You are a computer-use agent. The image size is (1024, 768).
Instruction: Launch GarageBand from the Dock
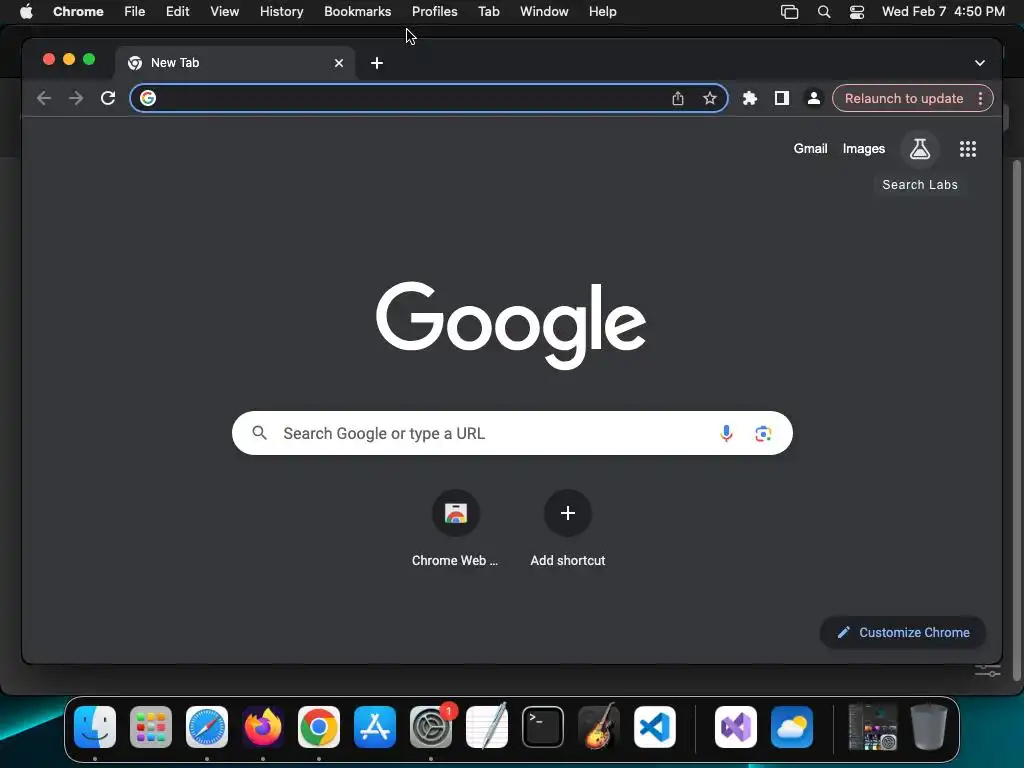599,726
